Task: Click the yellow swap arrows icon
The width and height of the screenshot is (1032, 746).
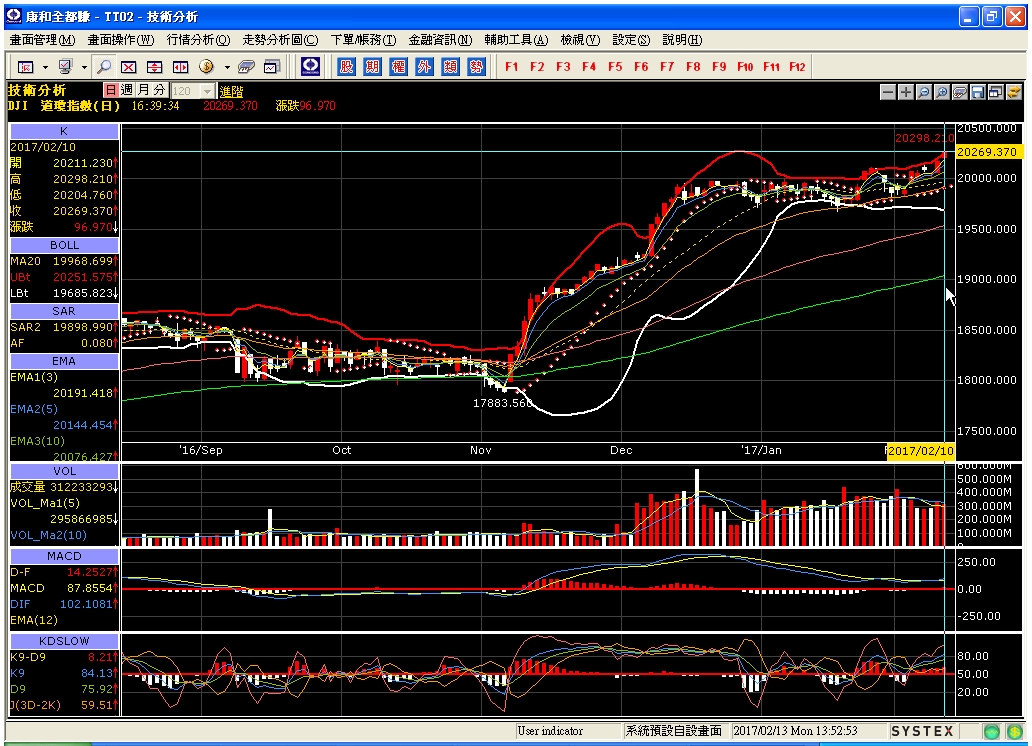Action: (1014, 92)
